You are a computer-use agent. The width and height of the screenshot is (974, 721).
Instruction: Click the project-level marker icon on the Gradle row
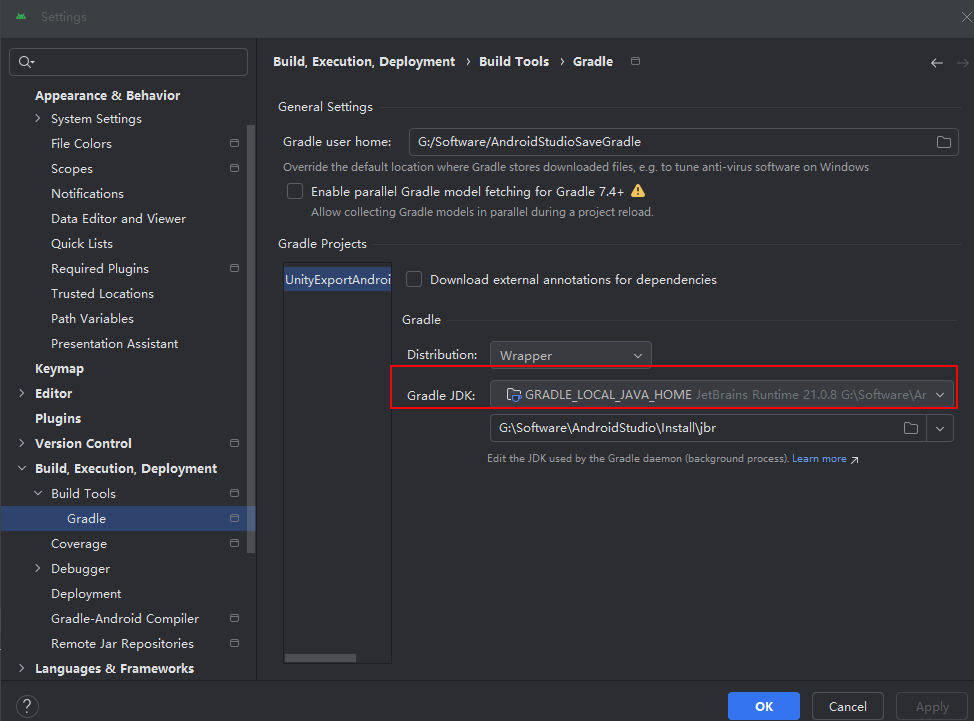click(234, 518)
